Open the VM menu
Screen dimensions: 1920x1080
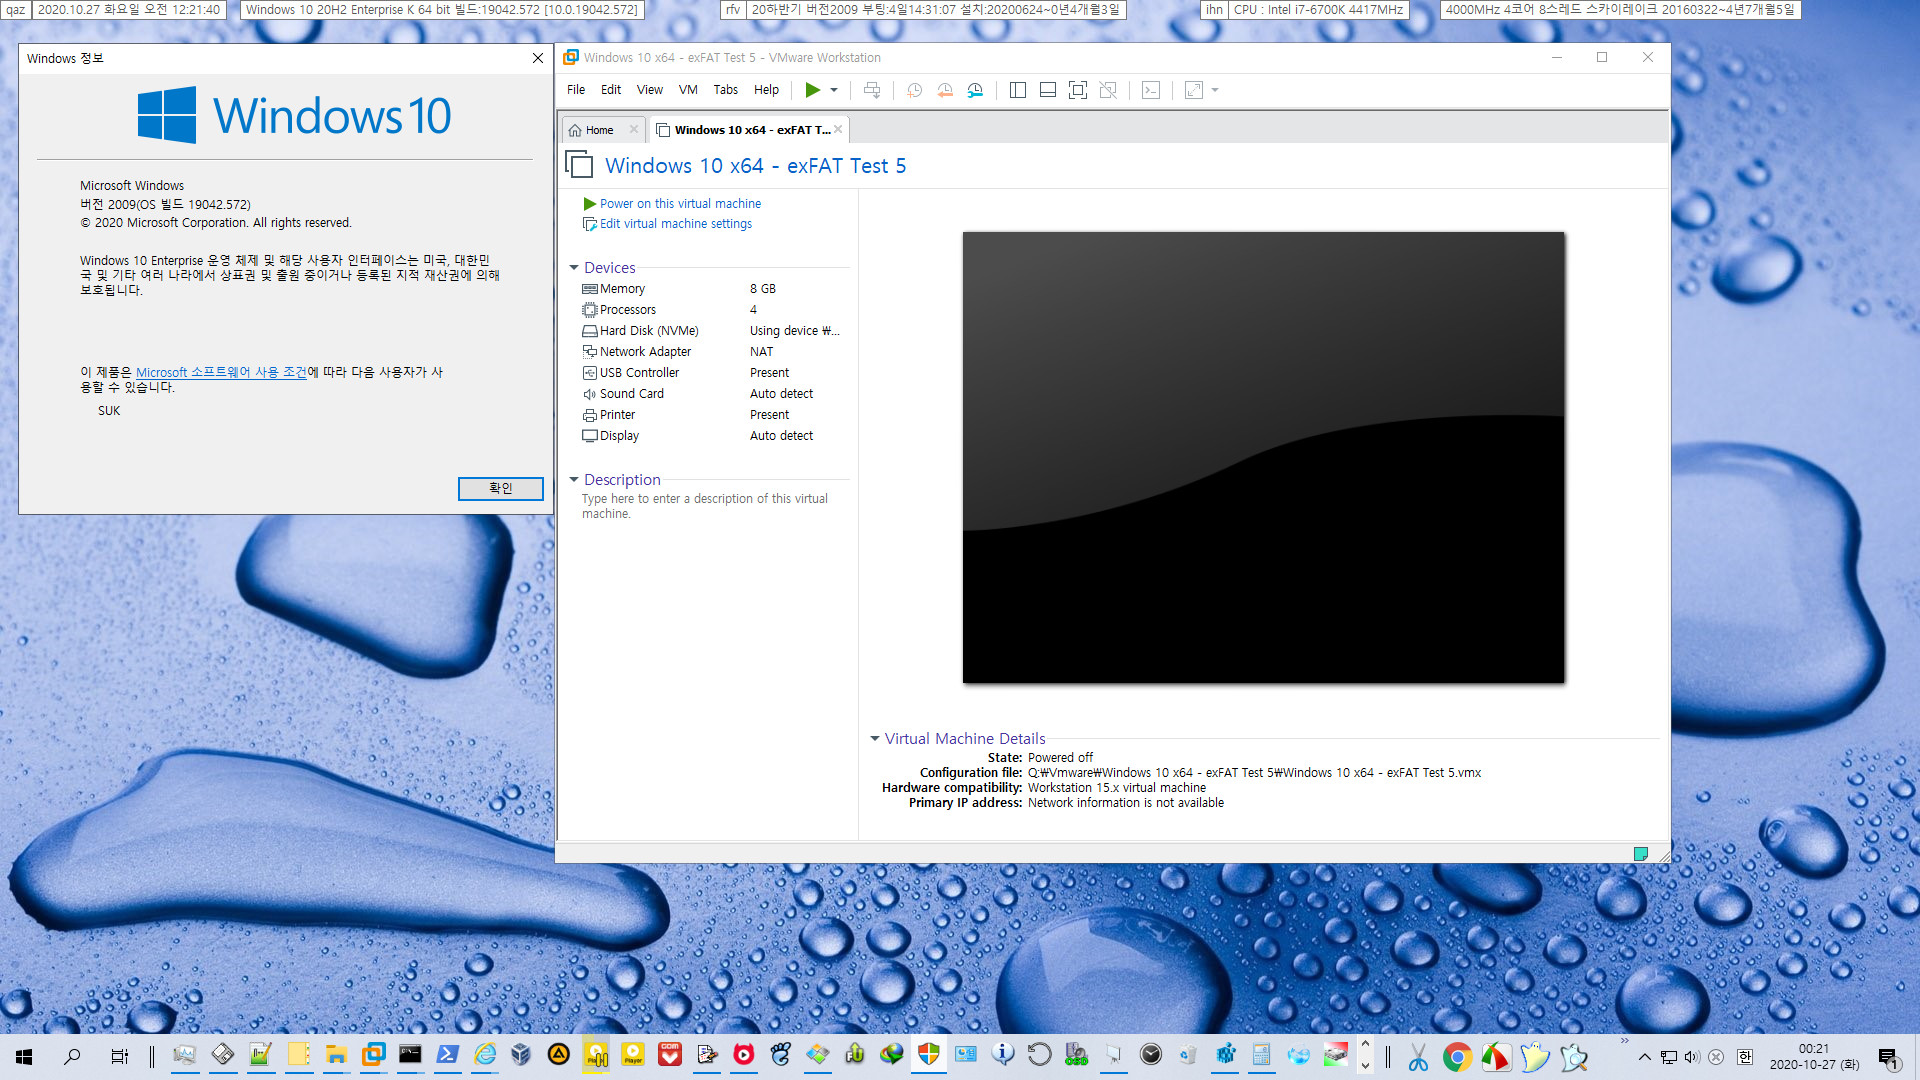coord(688,90)
